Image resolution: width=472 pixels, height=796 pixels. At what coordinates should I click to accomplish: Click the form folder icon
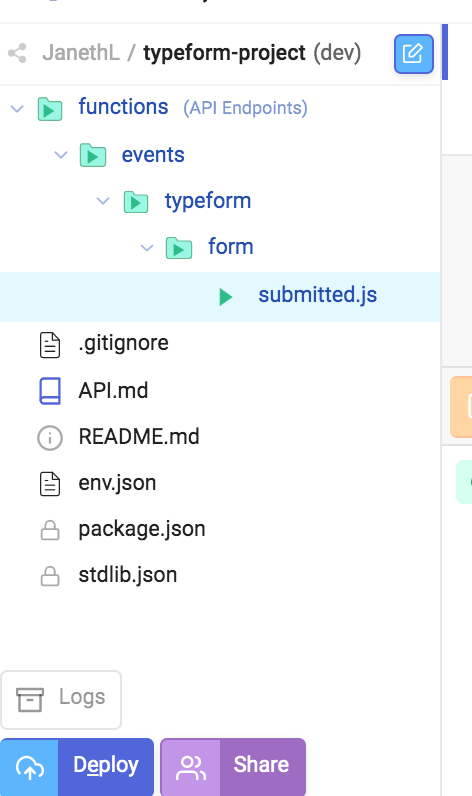[x=179, y=248]
